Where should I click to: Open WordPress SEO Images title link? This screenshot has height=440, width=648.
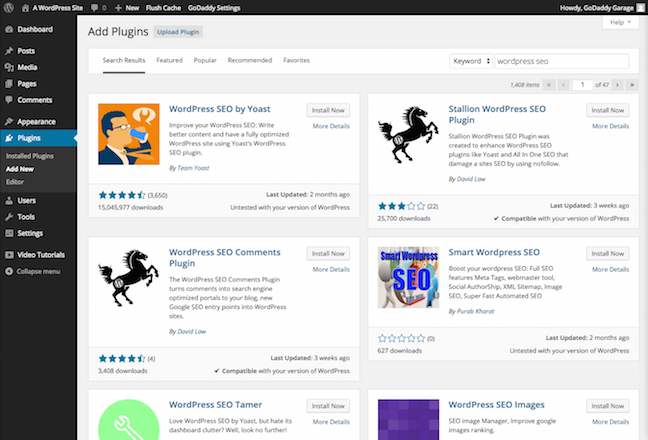496,405
